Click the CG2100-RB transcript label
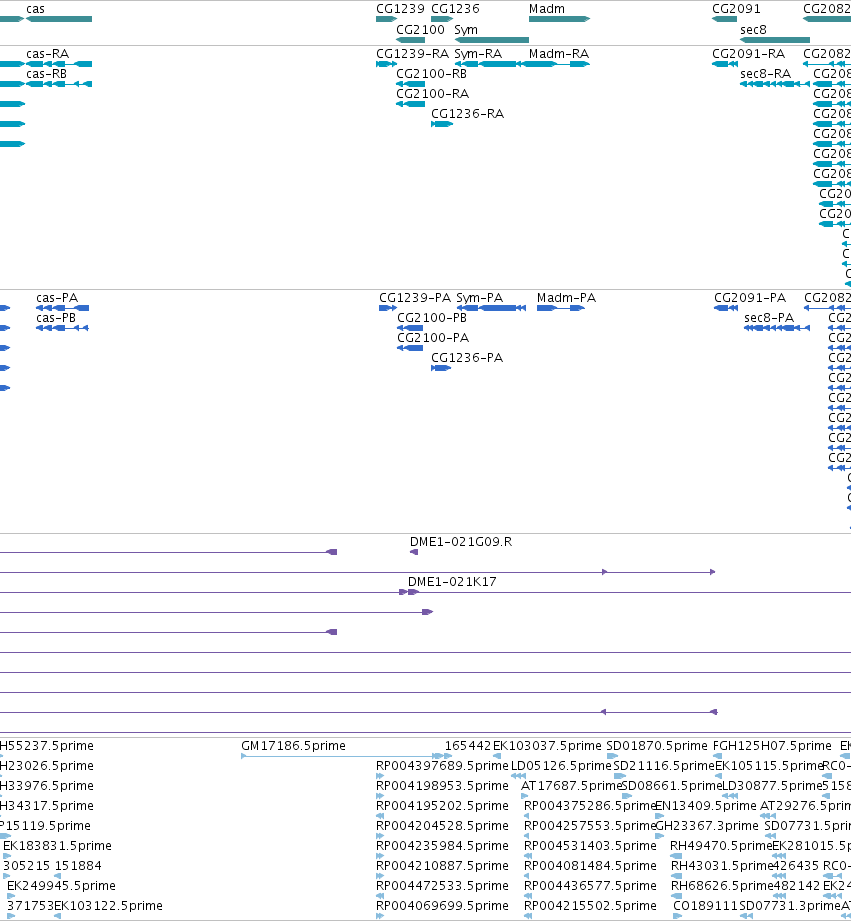This screenshot has height=921, width=851. pyautogui.click(x=432, y=74)
